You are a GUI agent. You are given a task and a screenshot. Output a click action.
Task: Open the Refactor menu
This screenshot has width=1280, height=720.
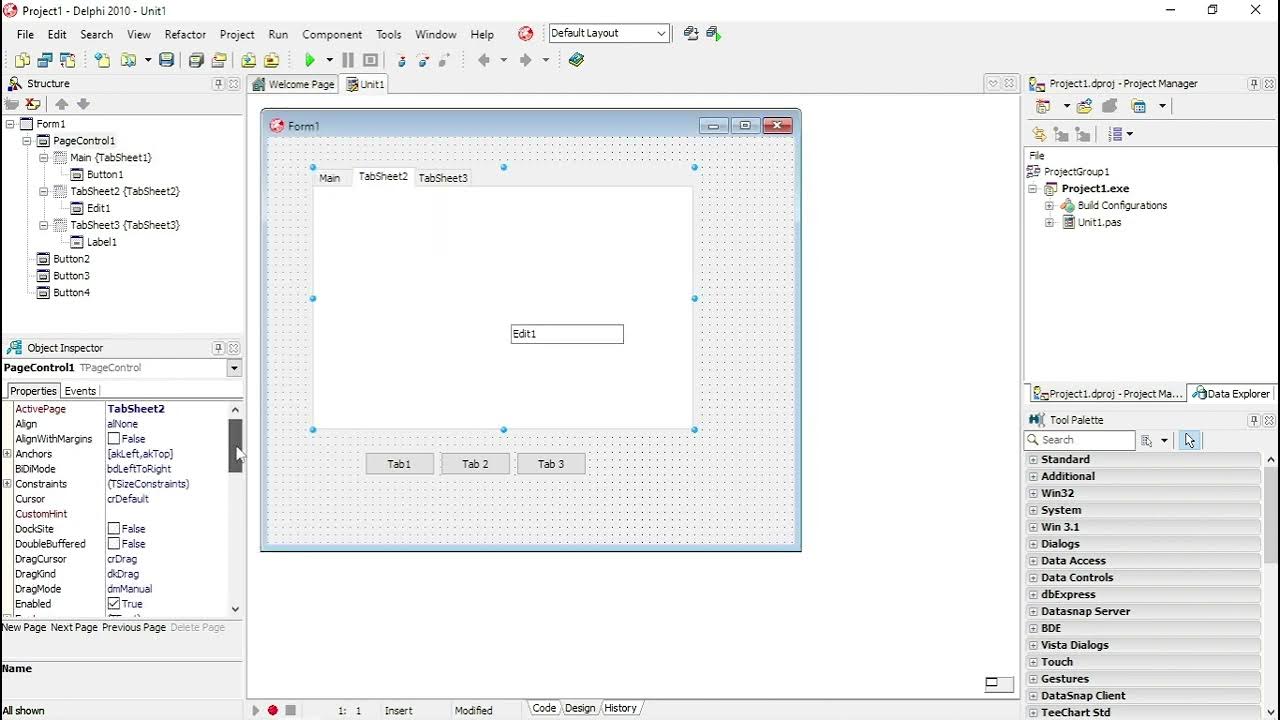[185, 34]
